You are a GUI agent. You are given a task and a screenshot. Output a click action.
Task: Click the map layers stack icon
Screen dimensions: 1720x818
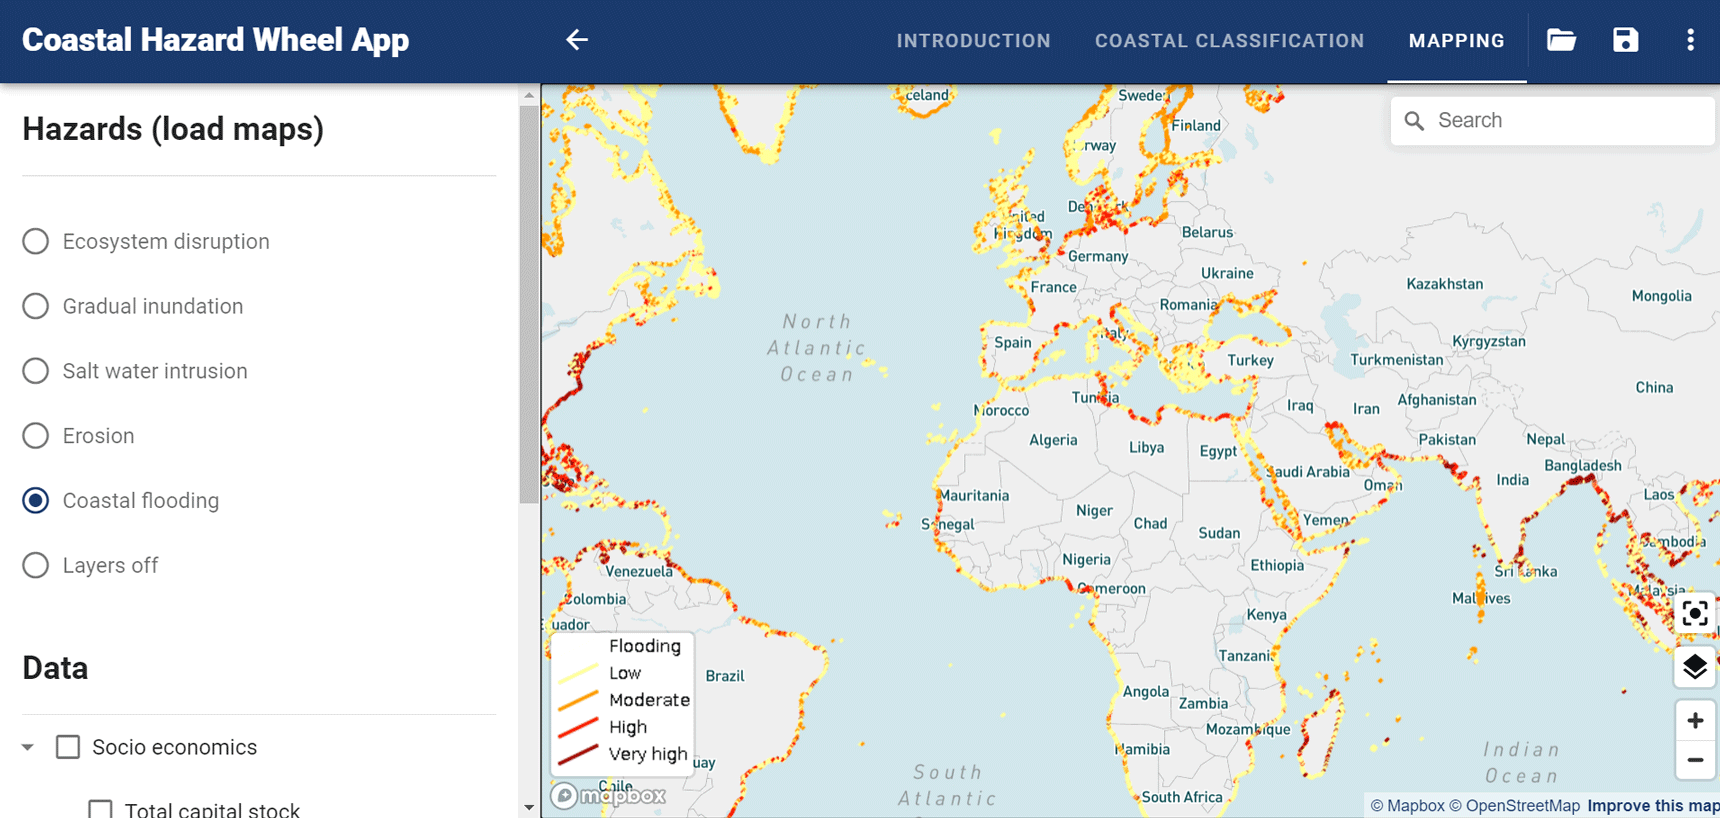point(1694,666)
